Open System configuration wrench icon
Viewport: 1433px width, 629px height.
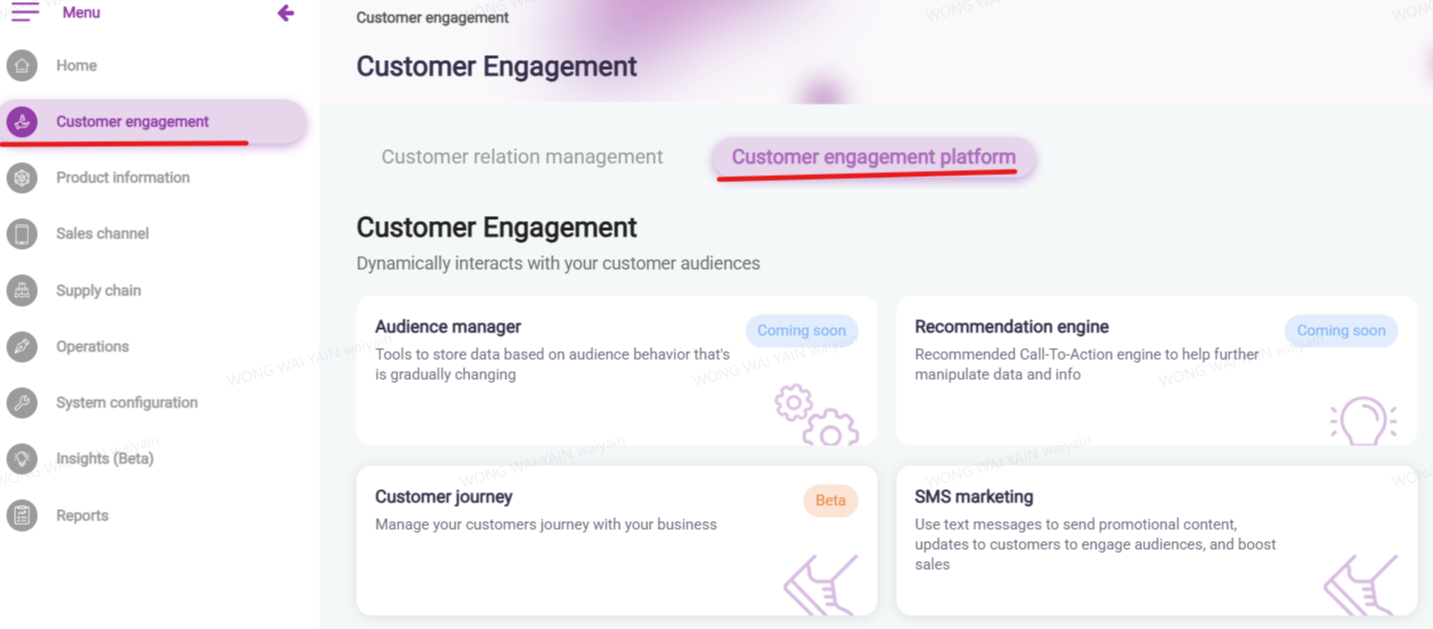pyautogui.click(x=22, y=403)
